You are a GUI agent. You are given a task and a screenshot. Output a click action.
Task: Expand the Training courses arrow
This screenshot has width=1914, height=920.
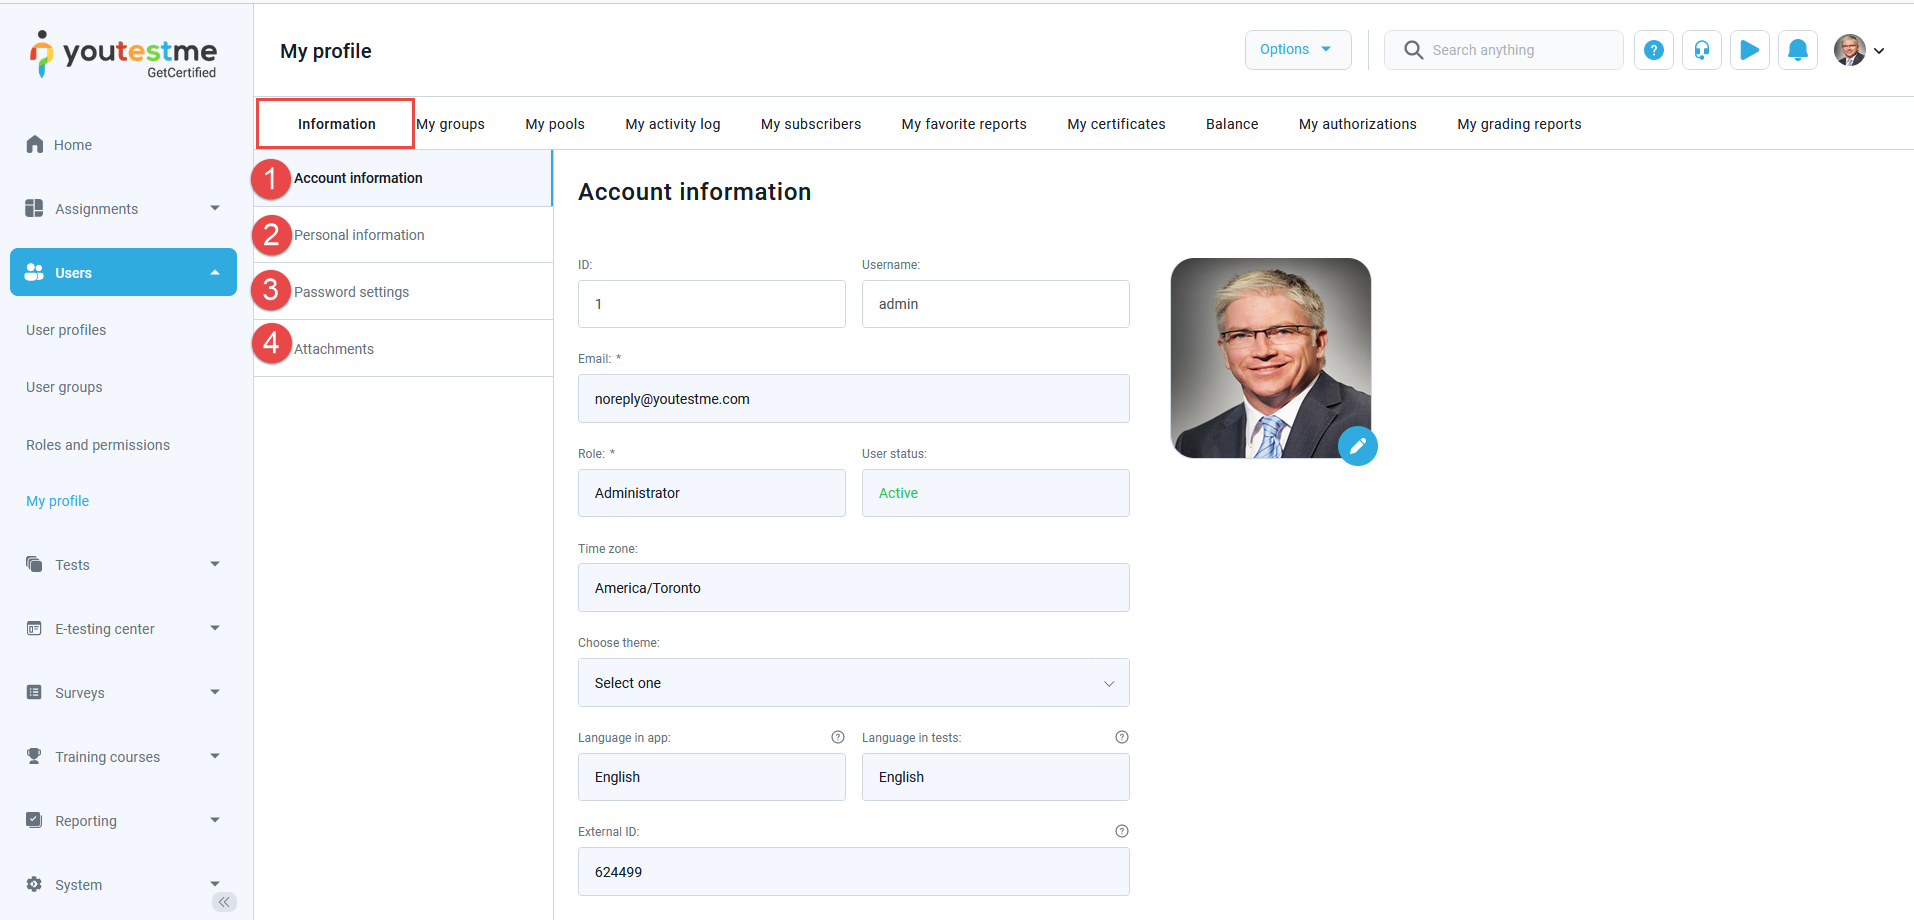[x=215, y=756]
